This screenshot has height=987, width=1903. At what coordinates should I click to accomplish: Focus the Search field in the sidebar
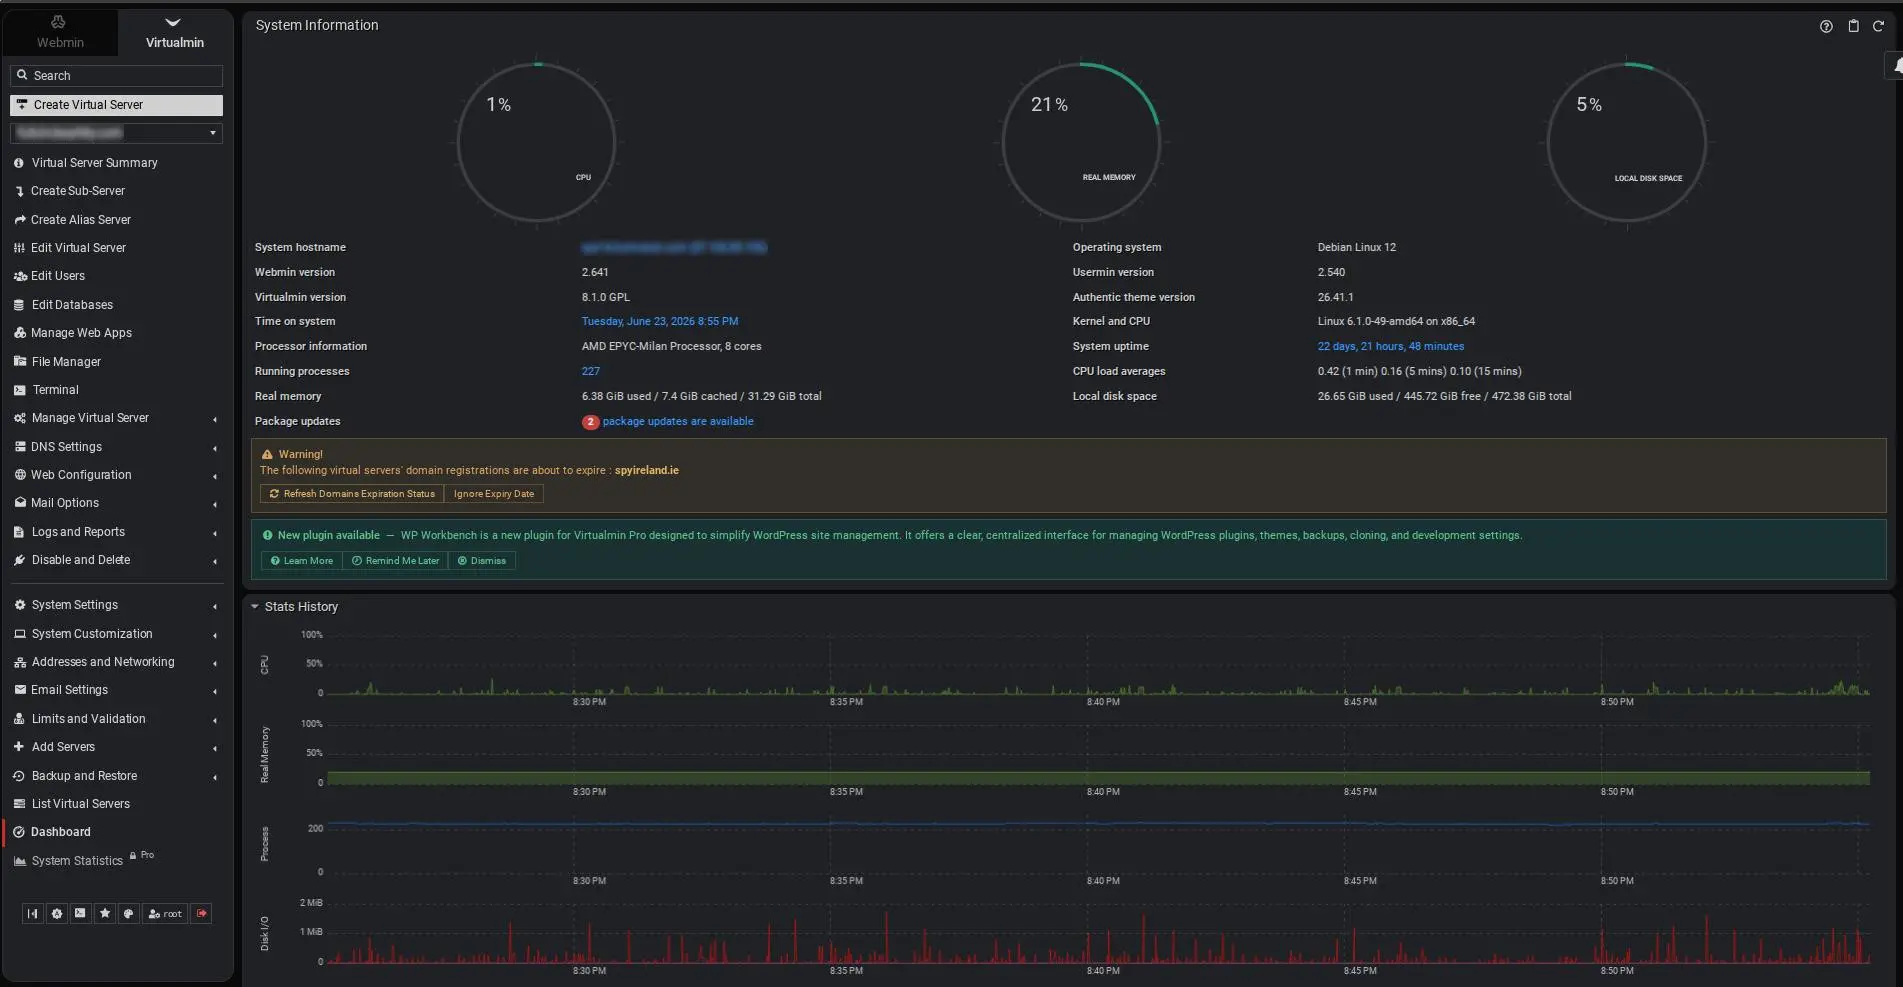116,76
